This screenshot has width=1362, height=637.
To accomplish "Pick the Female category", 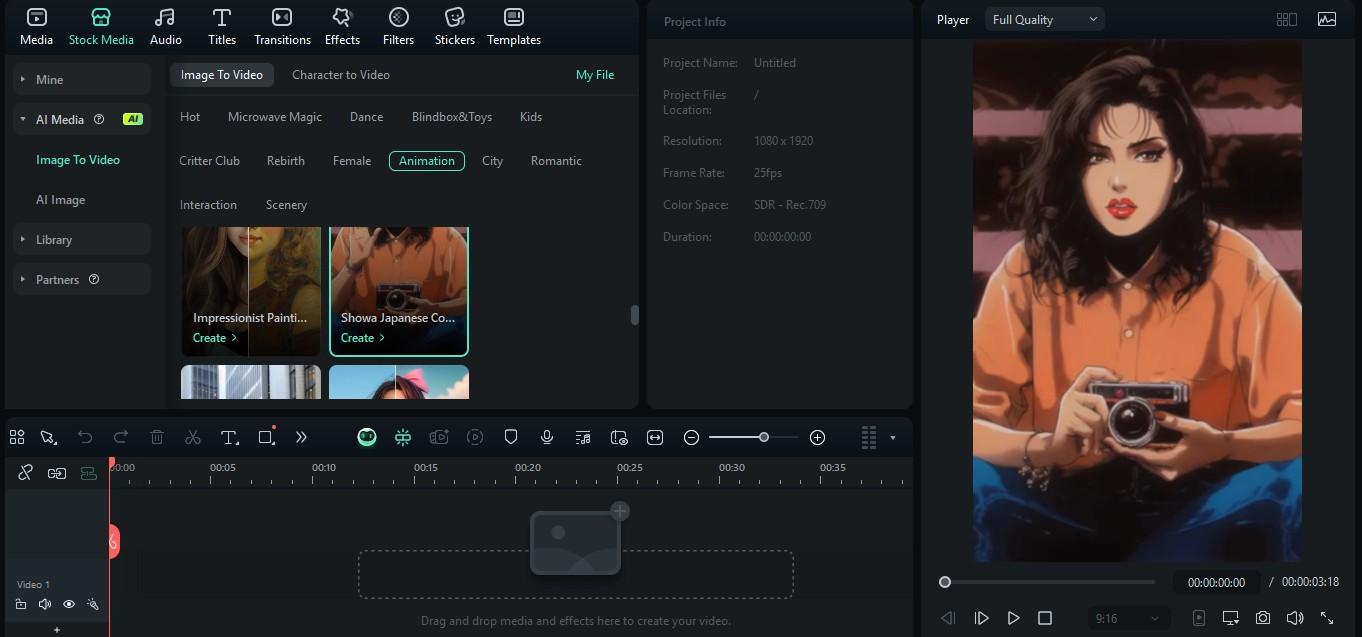I will click(x=352, y=161).
